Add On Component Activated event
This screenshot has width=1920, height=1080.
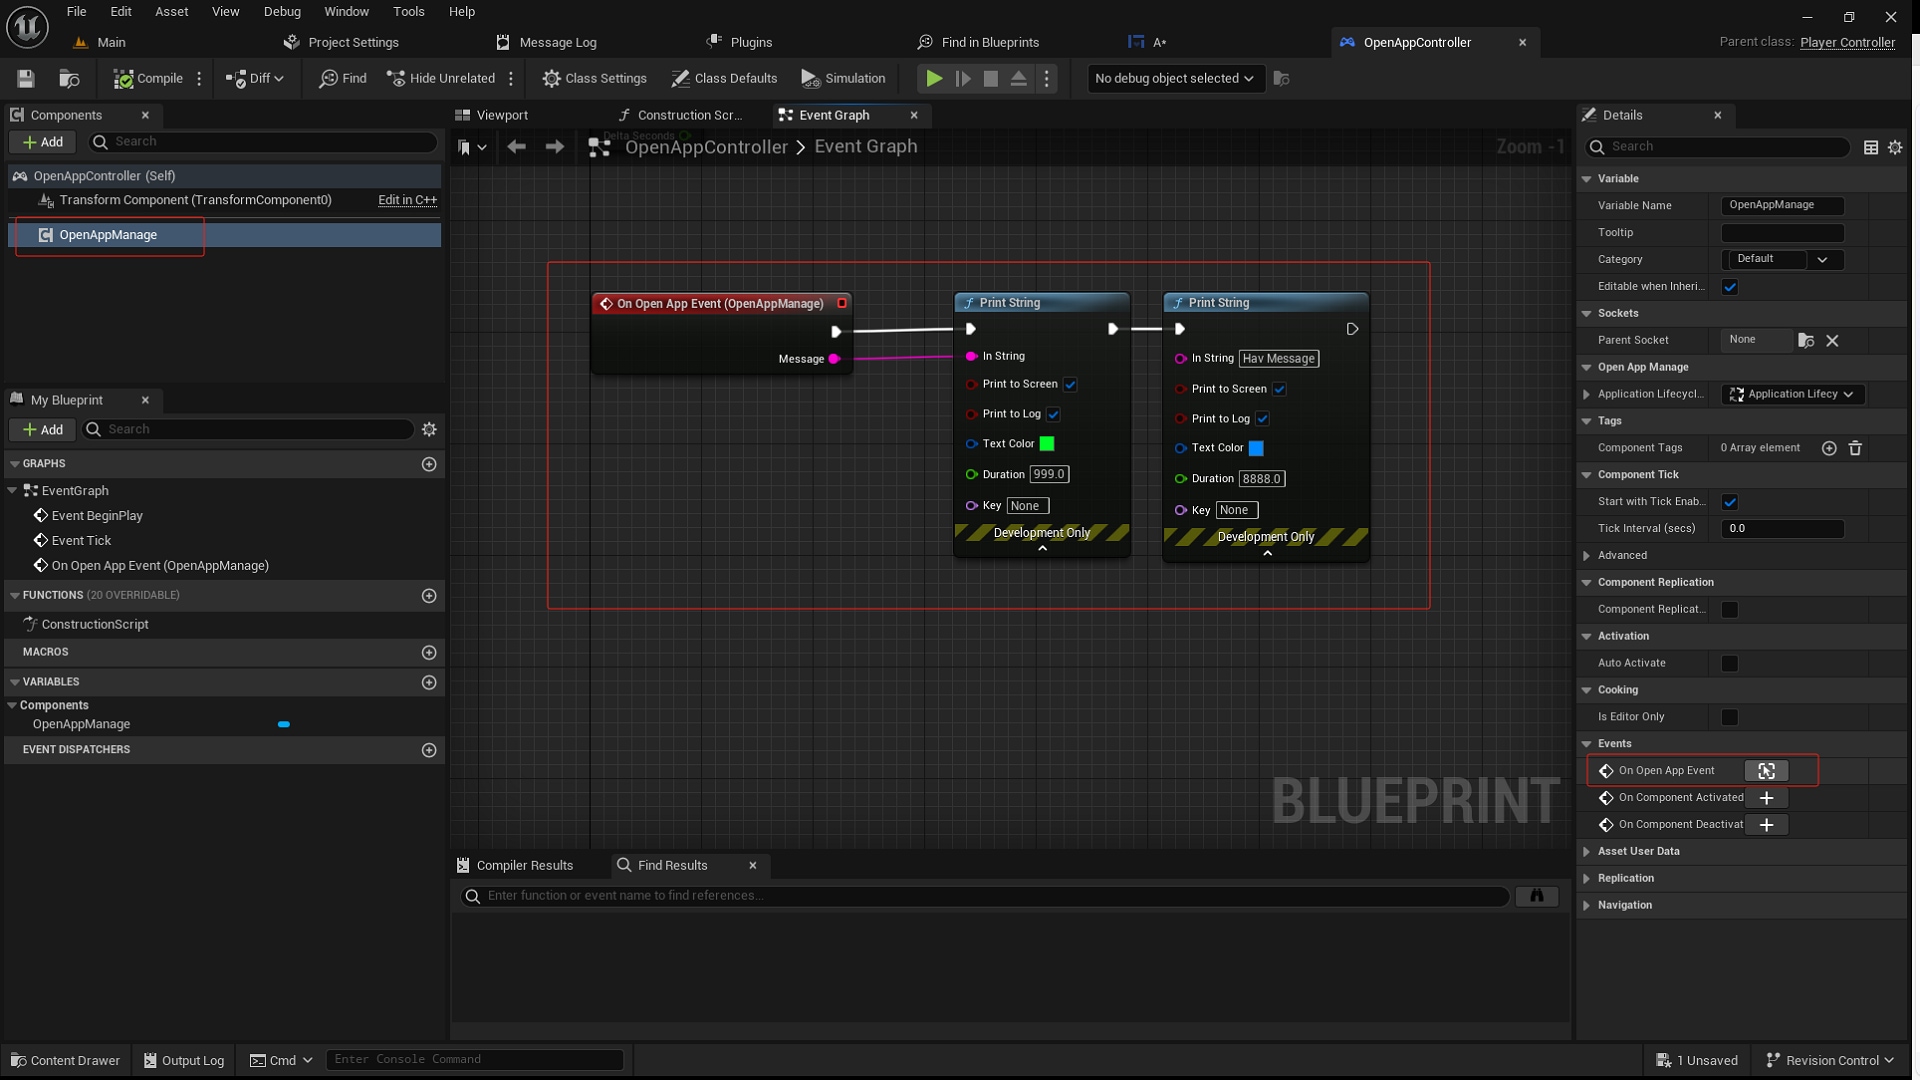point(1766,798)
